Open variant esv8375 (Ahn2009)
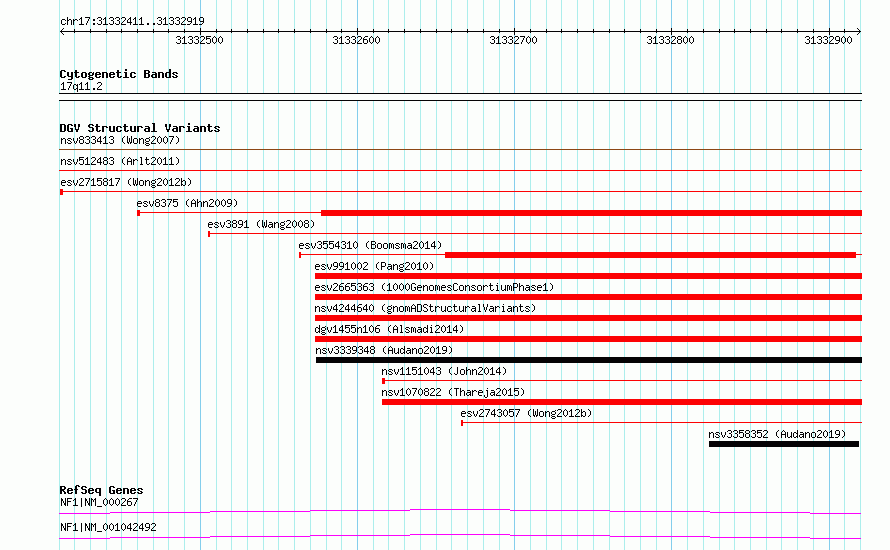This screenshot has height=550, width=890. point(187,203)
